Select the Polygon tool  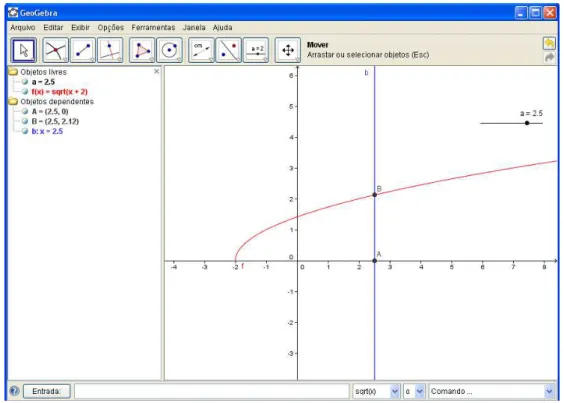click(142, 50)
